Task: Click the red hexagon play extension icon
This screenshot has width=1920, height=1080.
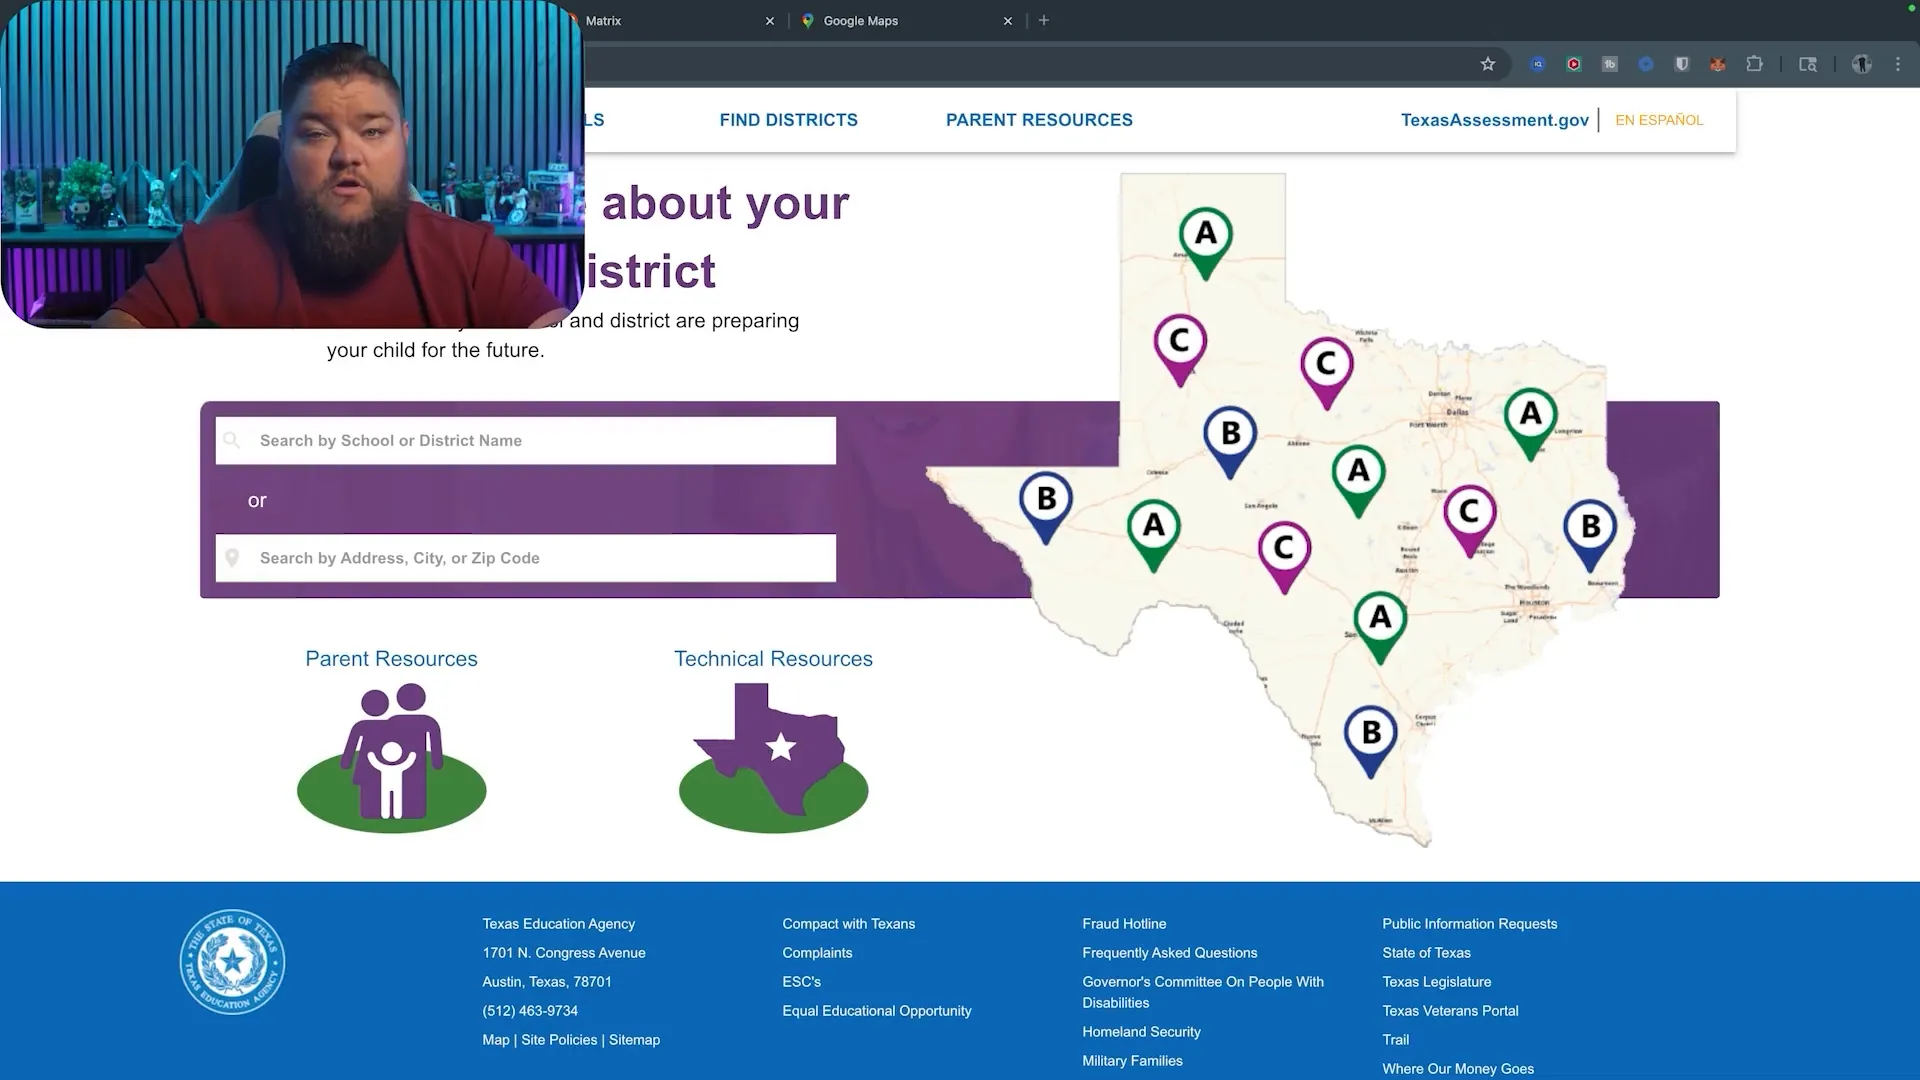Action: (x=1574, y=64)
